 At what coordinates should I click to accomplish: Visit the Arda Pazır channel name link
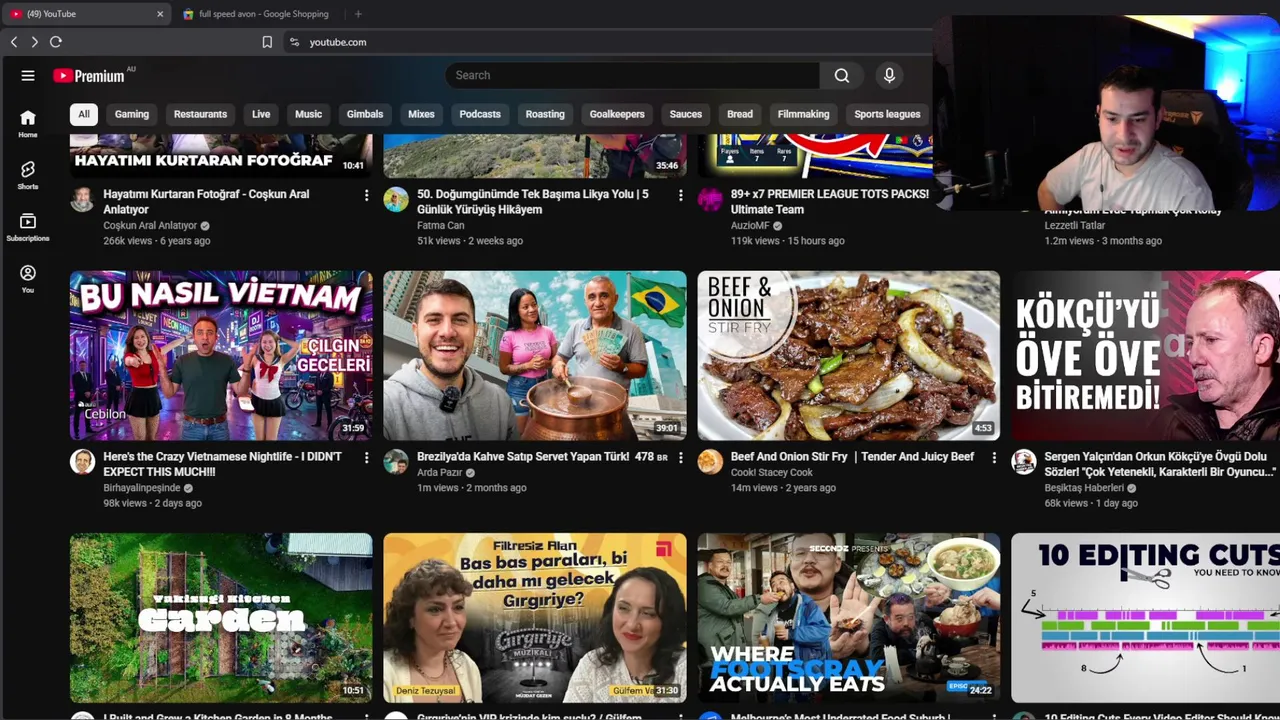pos(439,472)
